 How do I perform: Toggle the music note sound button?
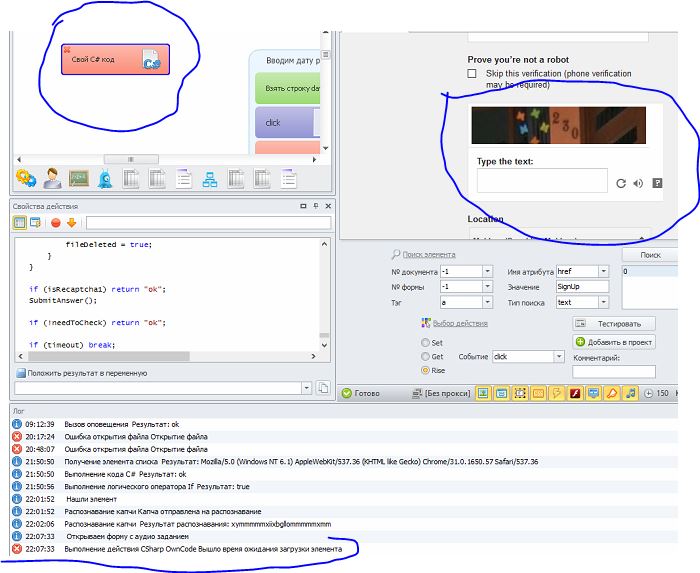pos(630,393)
